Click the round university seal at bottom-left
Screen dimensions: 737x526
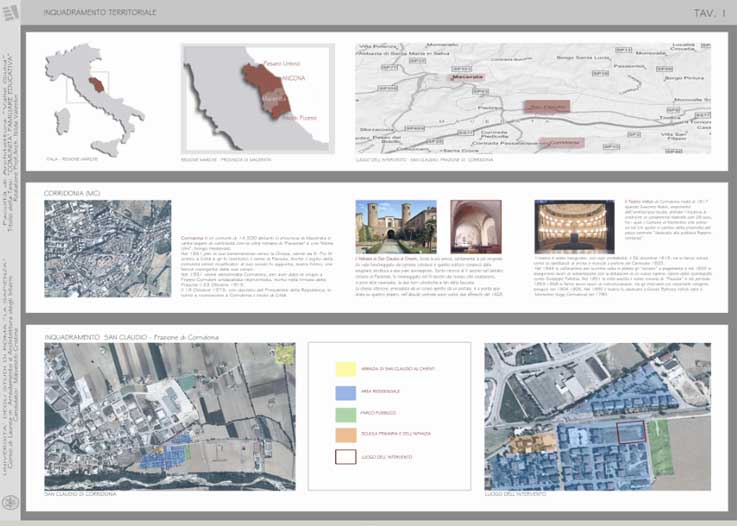coord(10,502)
